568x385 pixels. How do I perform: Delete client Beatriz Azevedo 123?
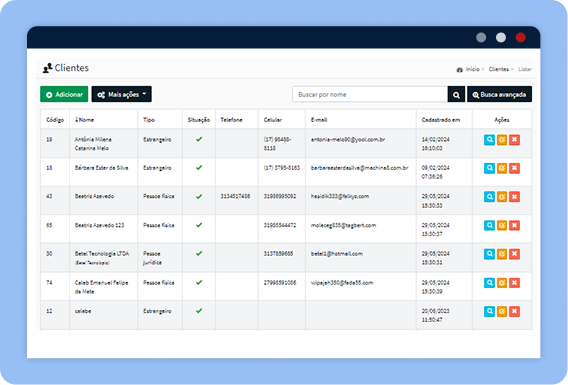(514, 225)
